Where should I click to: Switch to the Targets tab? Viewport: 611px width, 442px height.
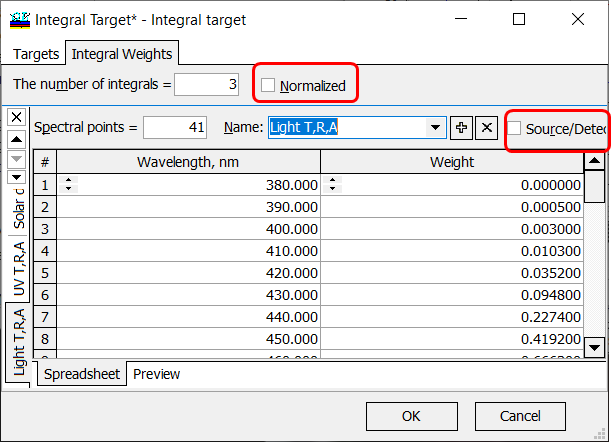pos(37,54)
